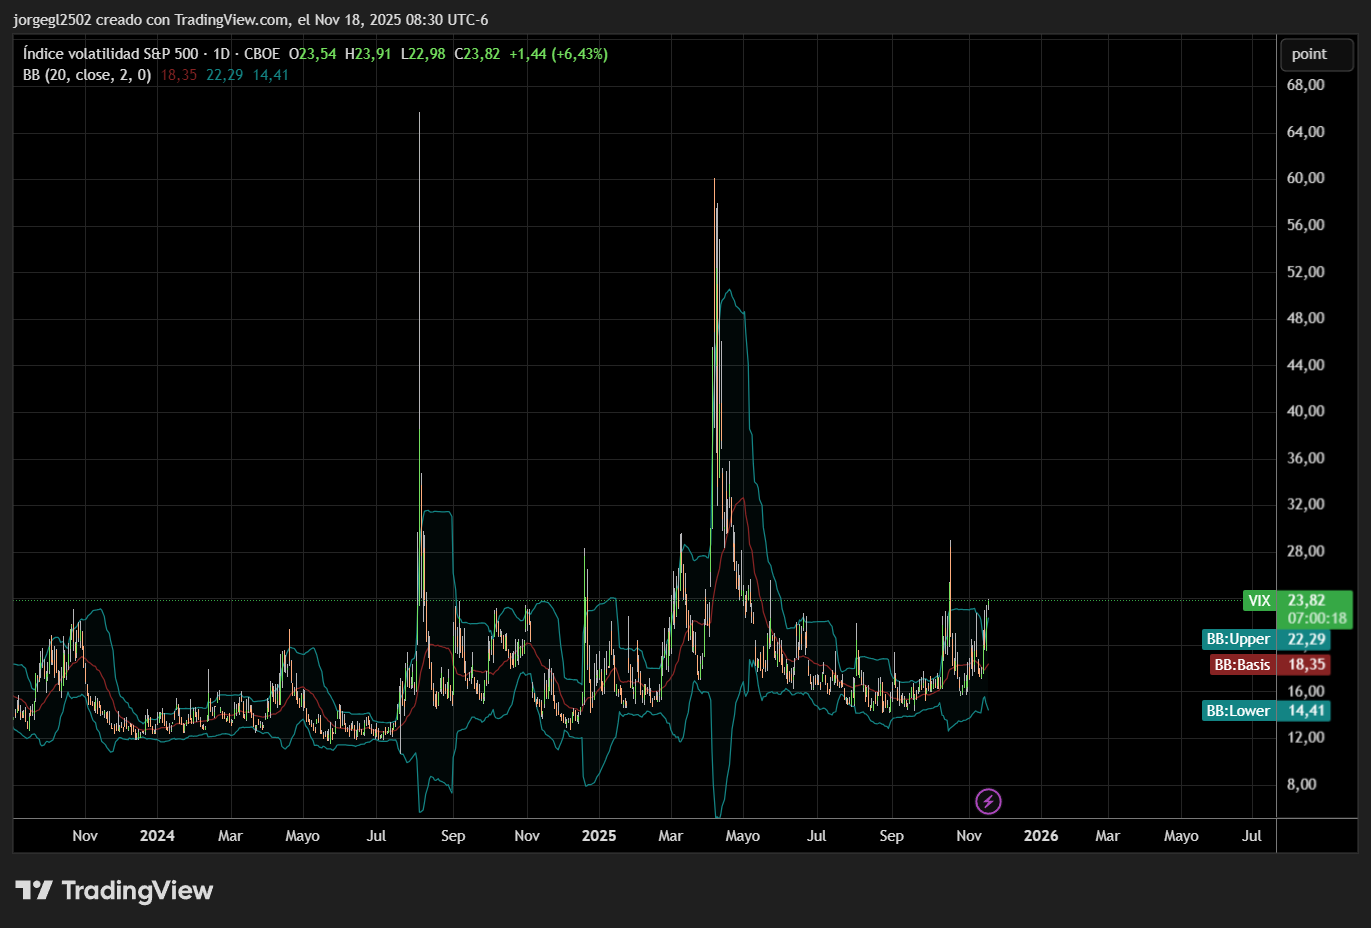Click the 22,29 value in BB legend

point(225,75)
